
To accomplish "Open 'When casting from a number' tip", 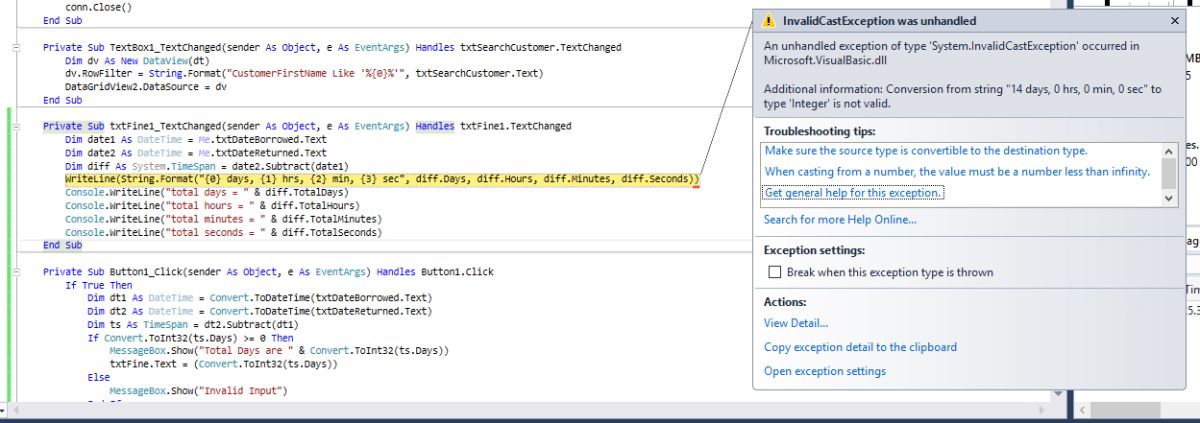I will coord(957,172).
